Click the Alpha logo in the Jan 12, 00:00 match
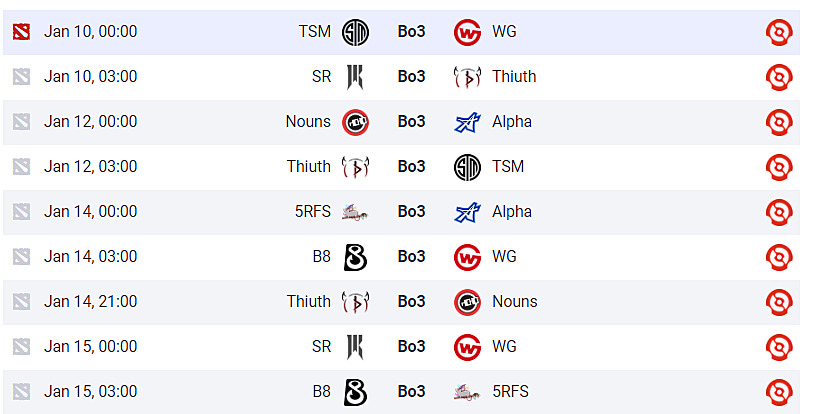 [x=467, y=122]
